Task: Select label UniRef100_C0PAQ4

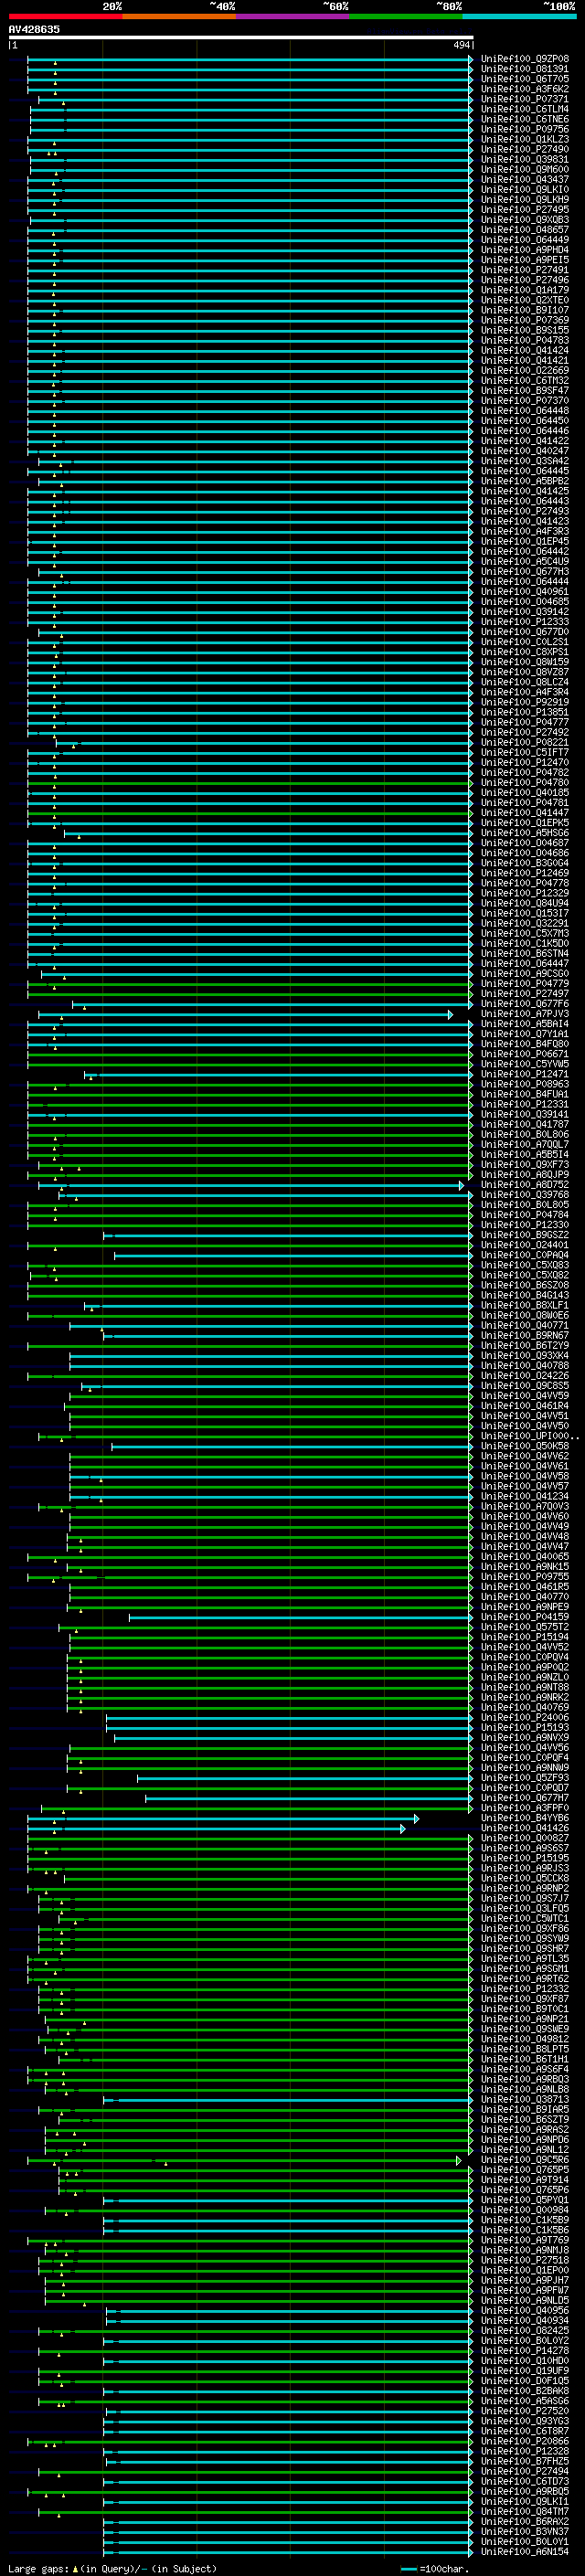Action: coord(525,1255)
